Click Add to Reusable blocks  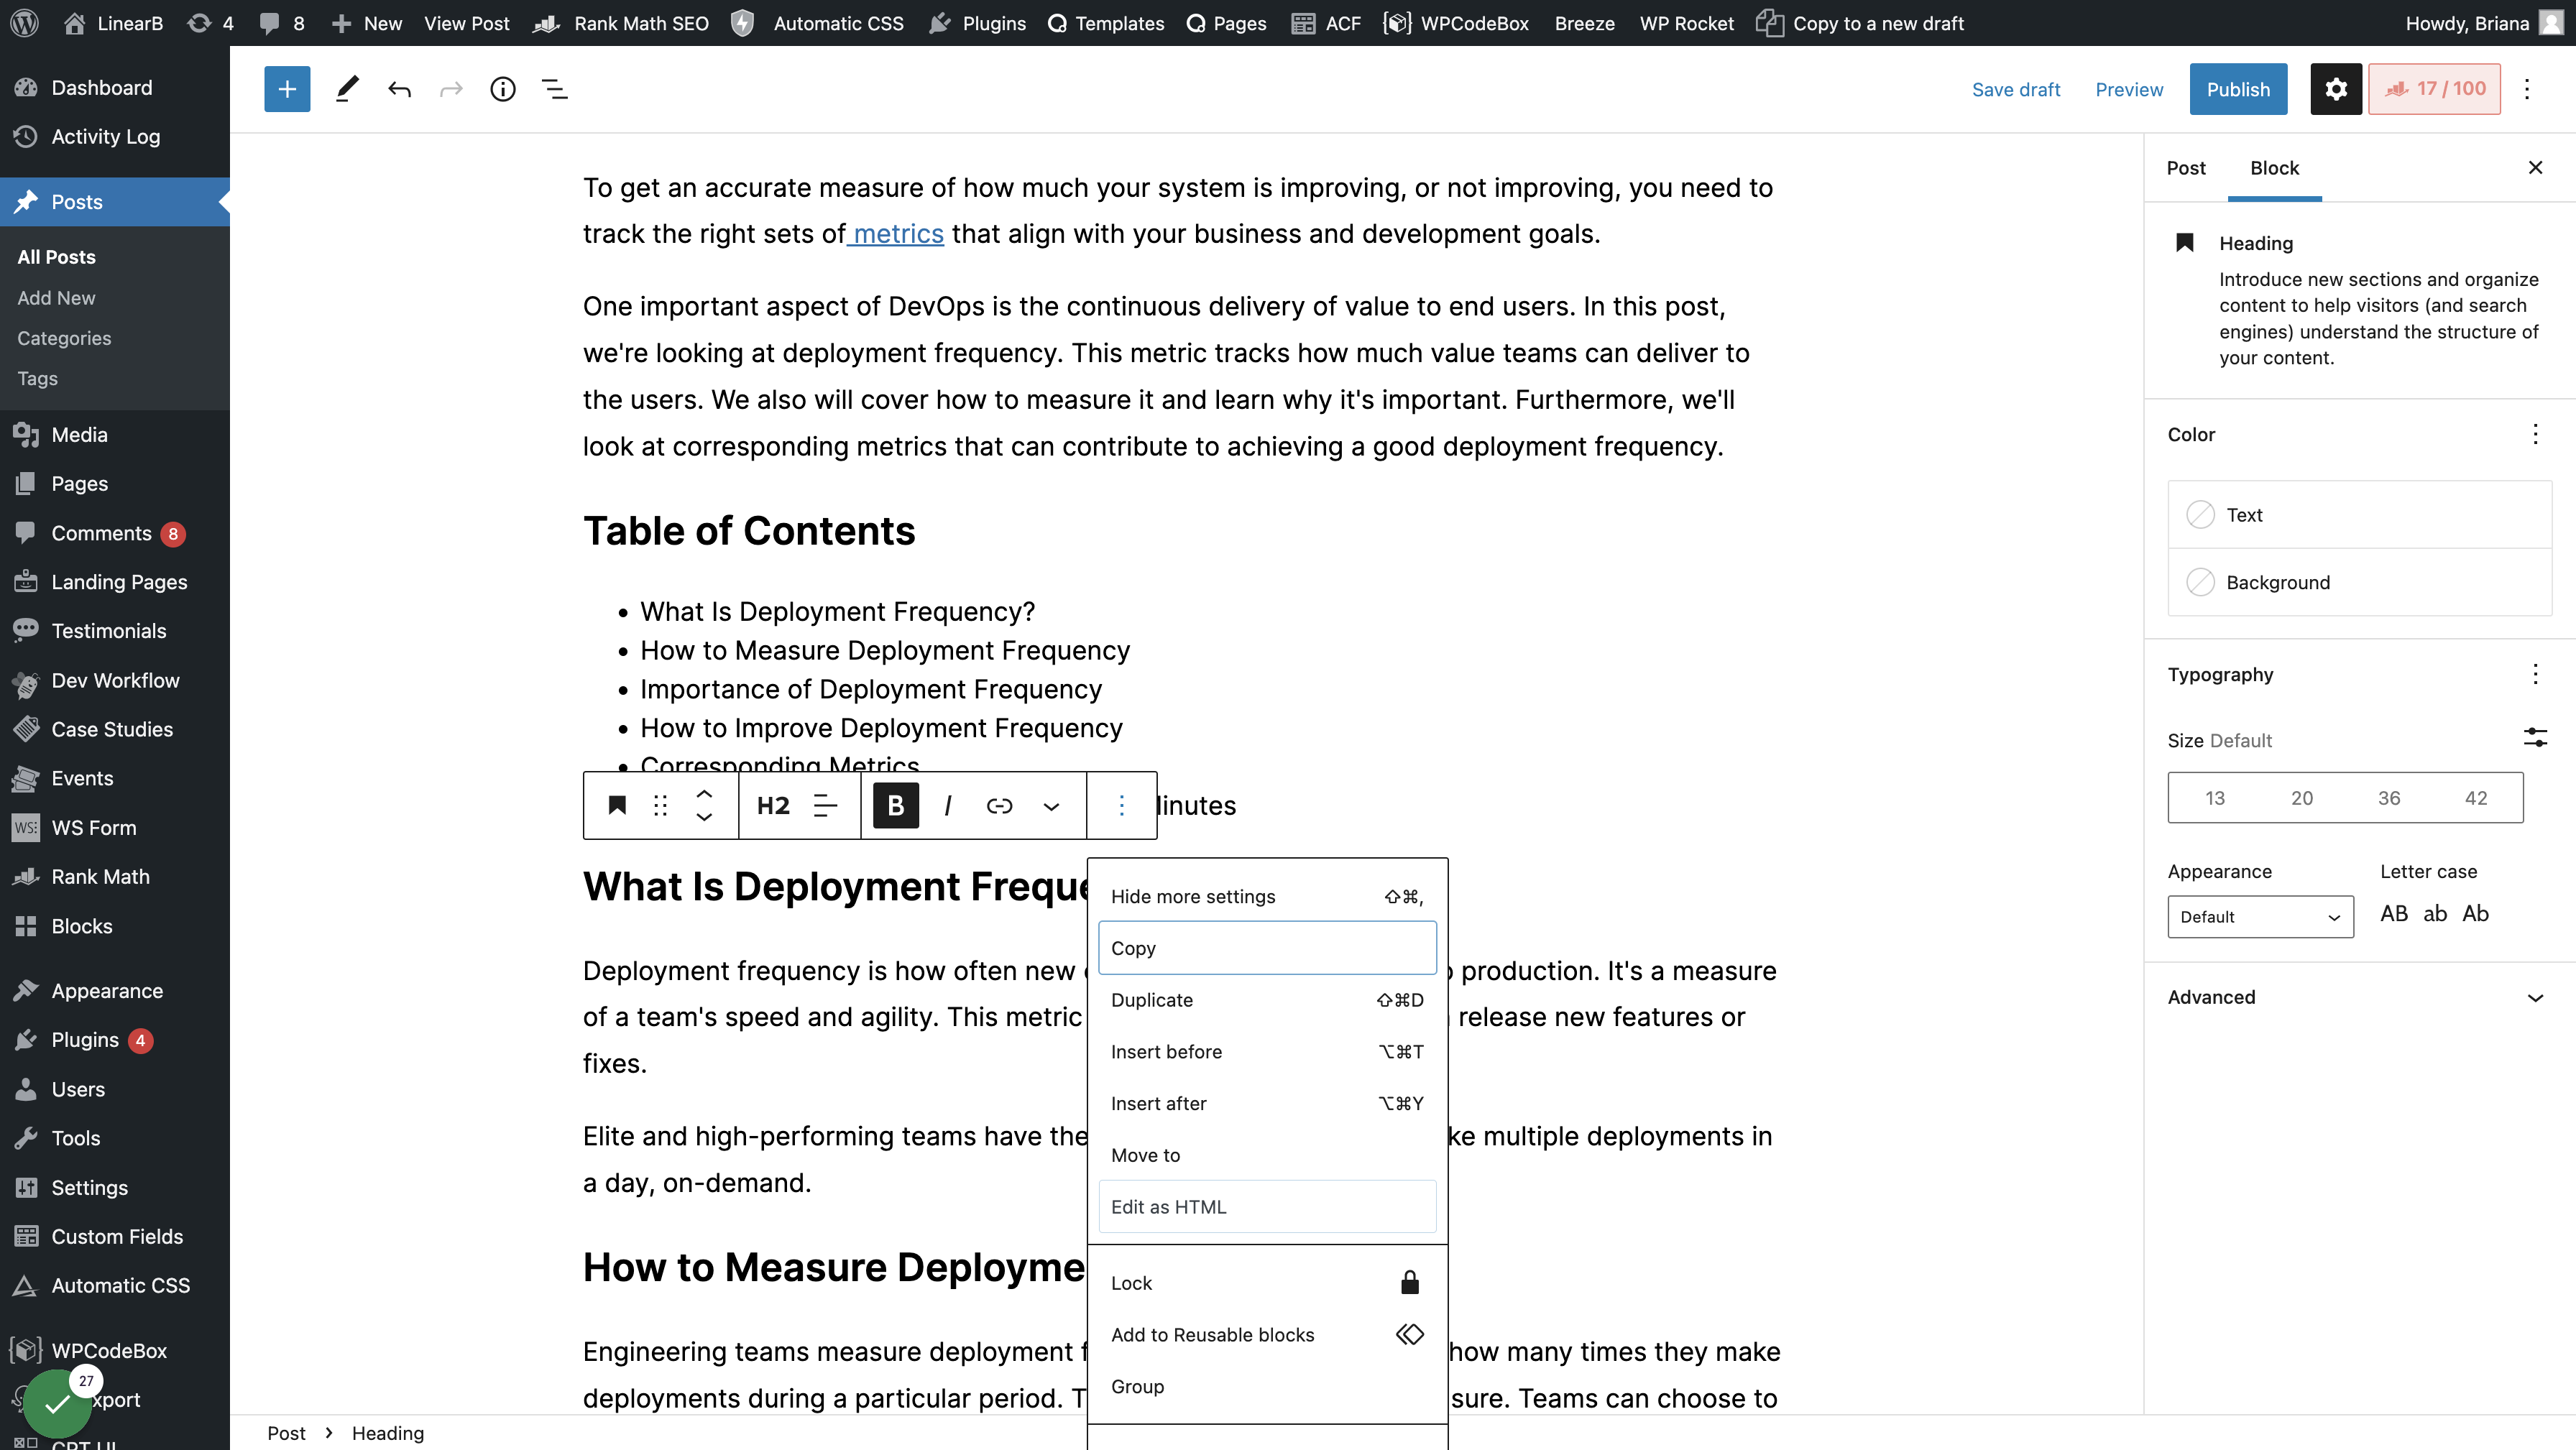(x=1267, y=1335)
